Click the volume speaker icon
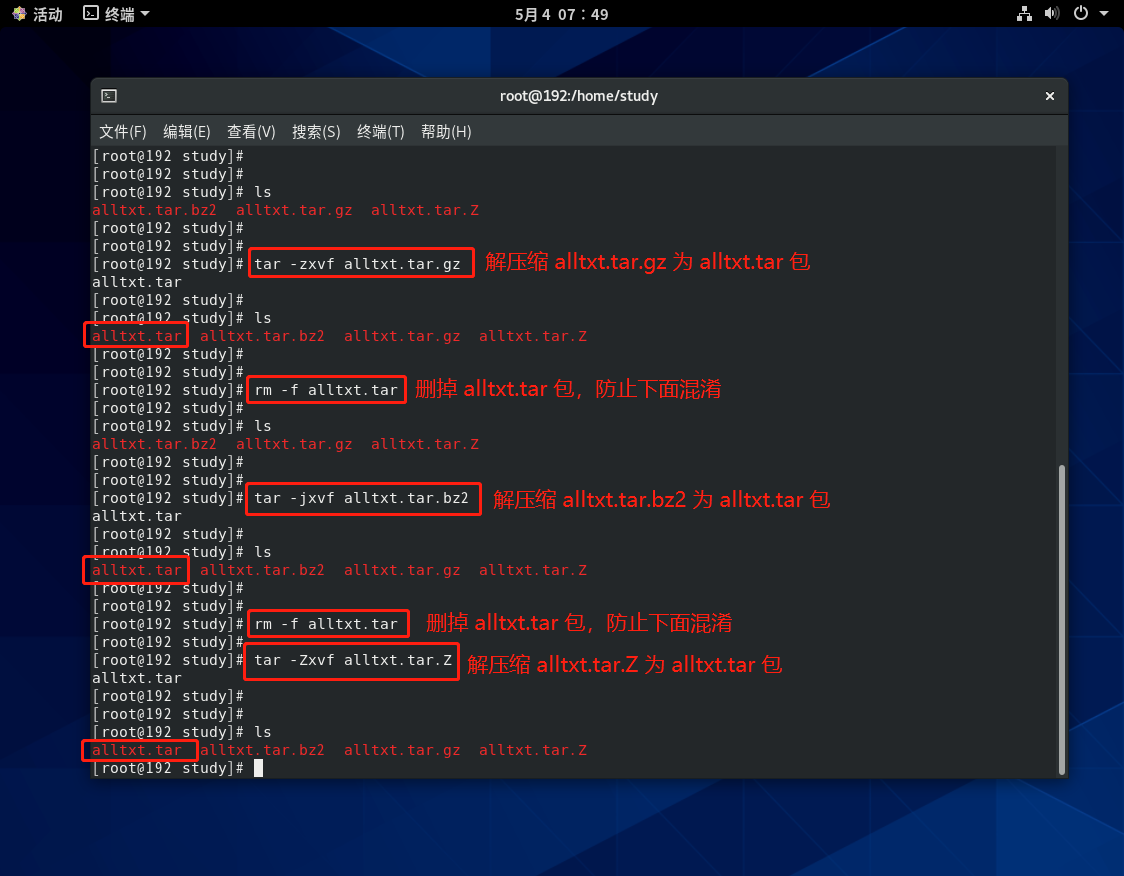This screenshot has width=1124, height=876. point(1051,14)
